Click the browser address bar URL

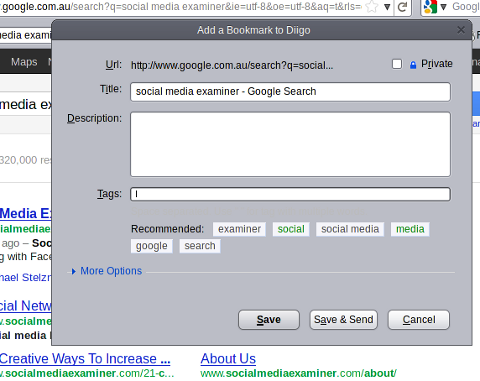coord(182,7)
